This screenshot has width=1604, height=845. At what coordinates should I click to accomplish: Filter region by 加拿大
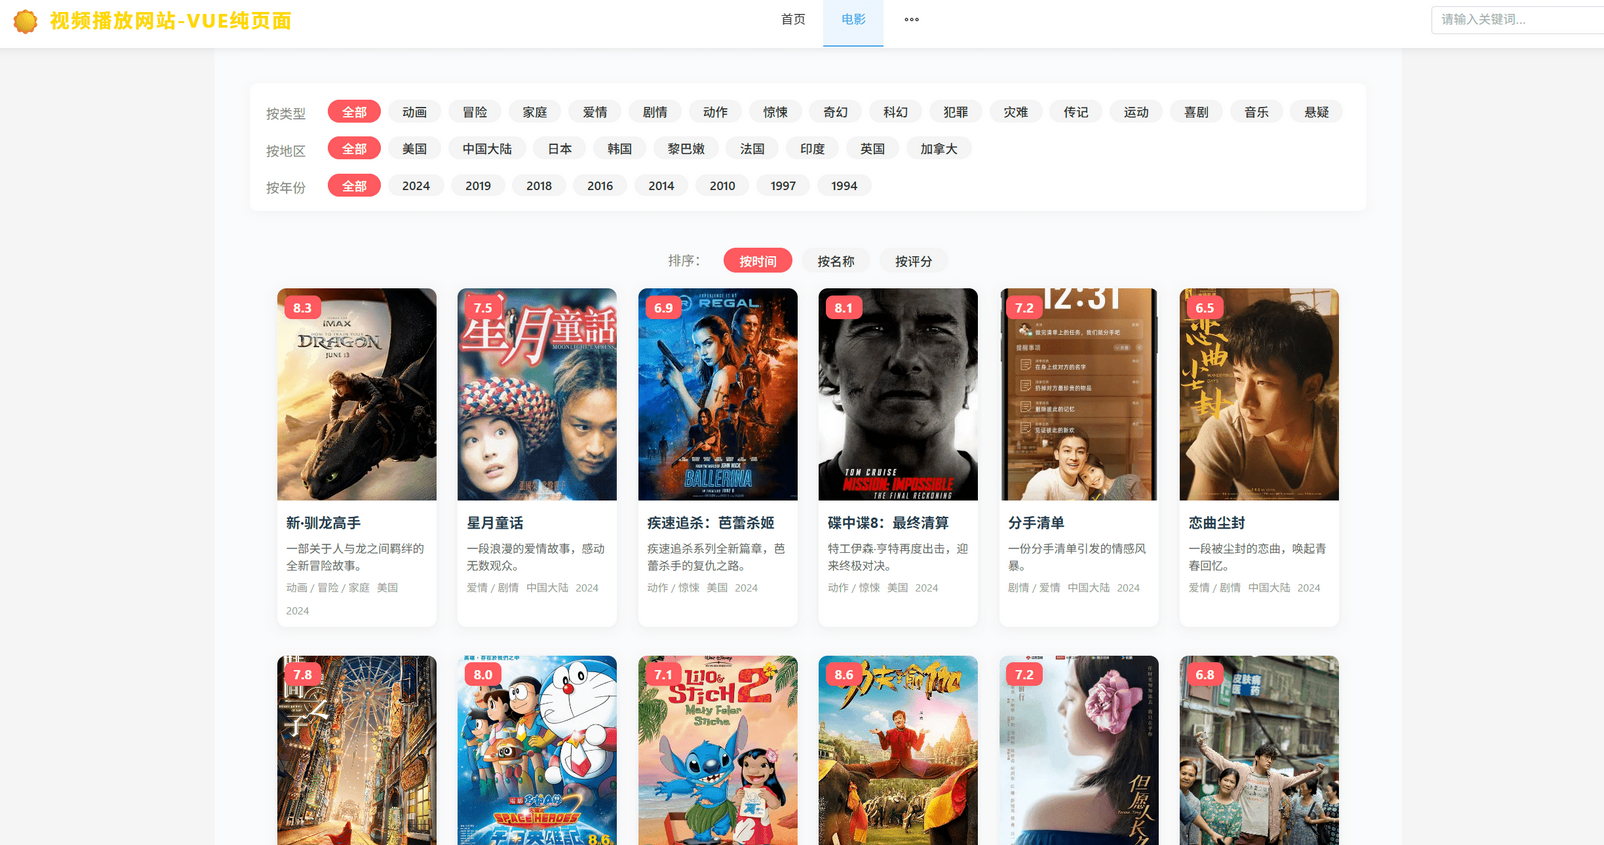click(939, 149)
